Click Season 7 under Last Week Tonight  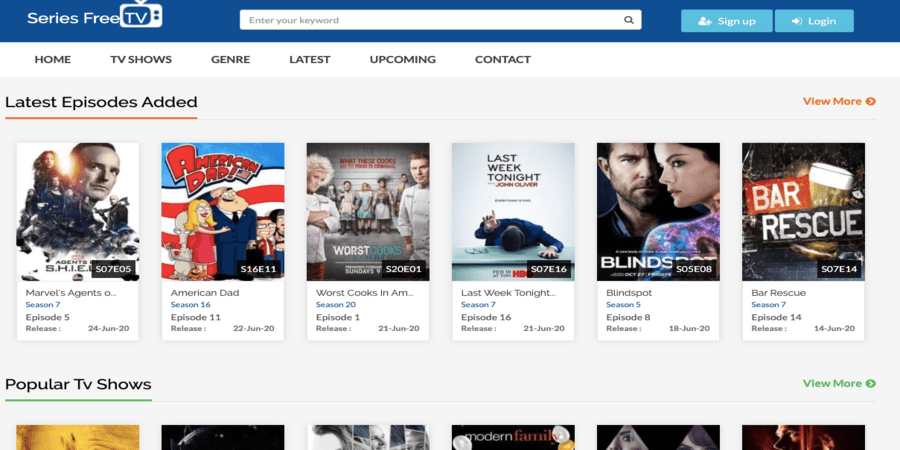tap(479, 305)
